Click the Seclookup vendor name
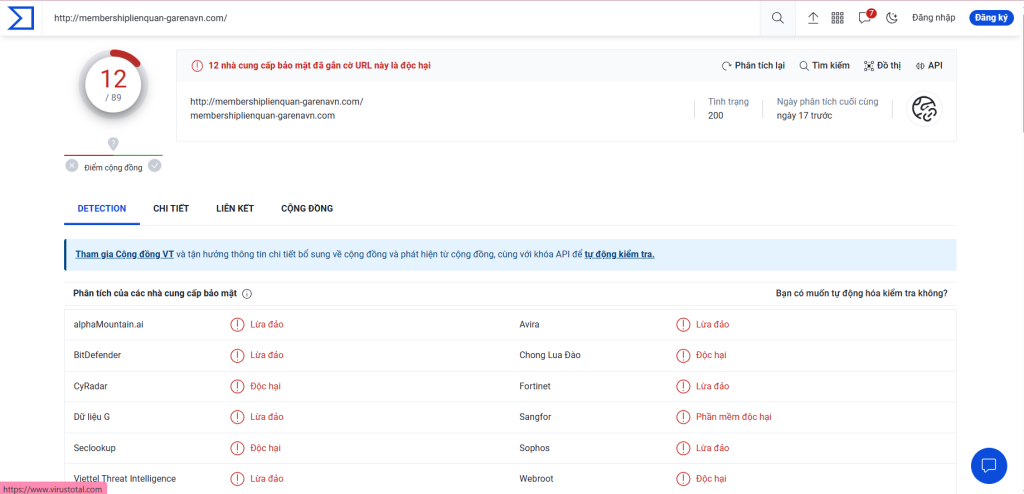This screenshot has height=494, width=1024. [95, 448]
